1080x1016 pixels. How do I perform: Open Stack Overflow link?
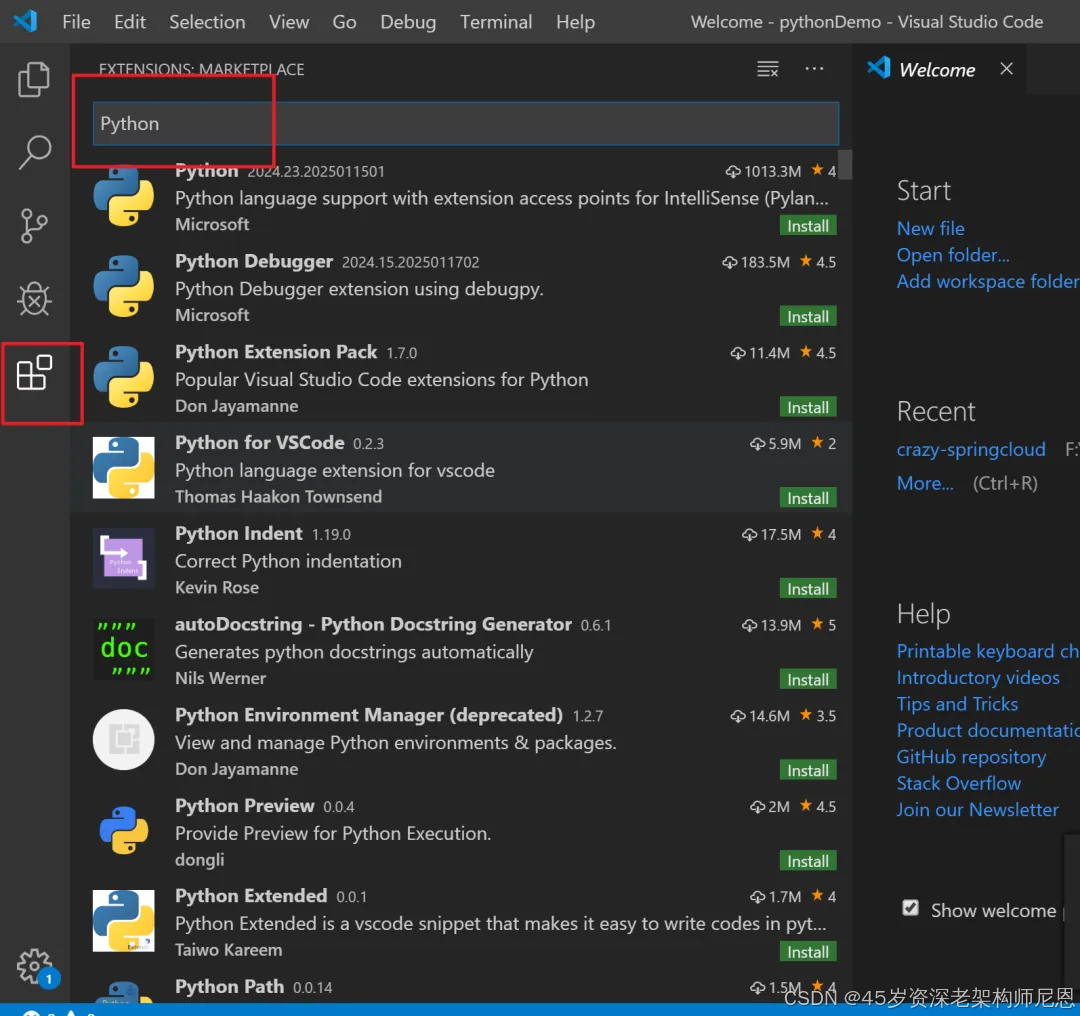[959, 783]
